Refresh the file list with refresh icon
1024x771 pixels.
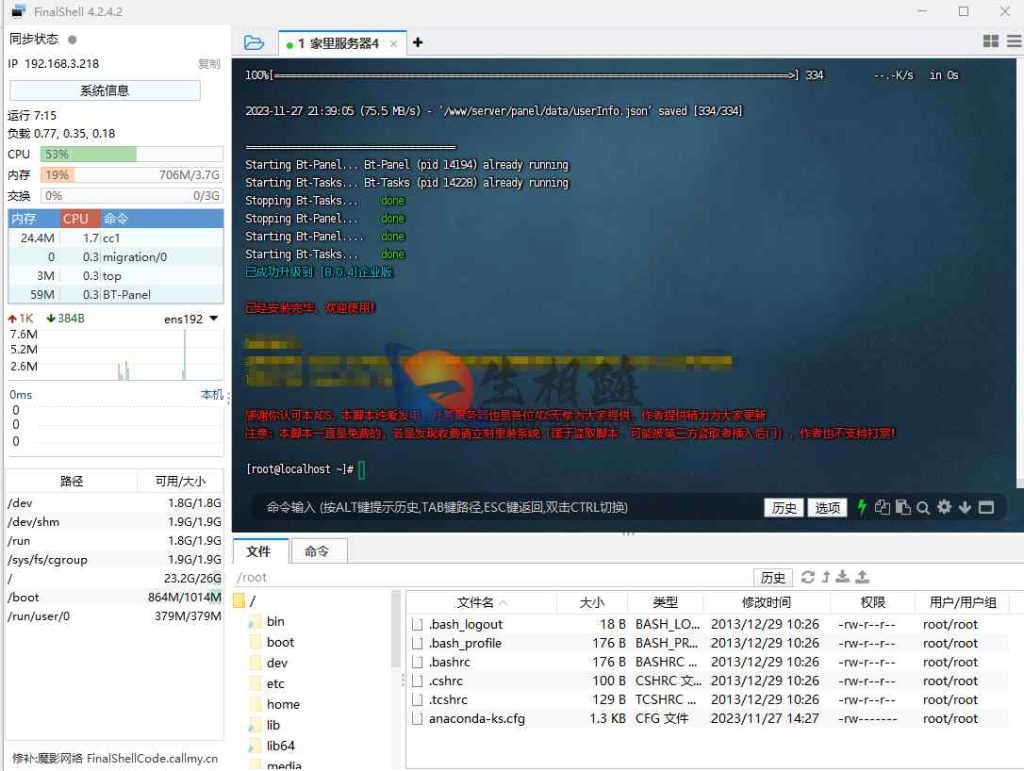[x=808, y=577]
